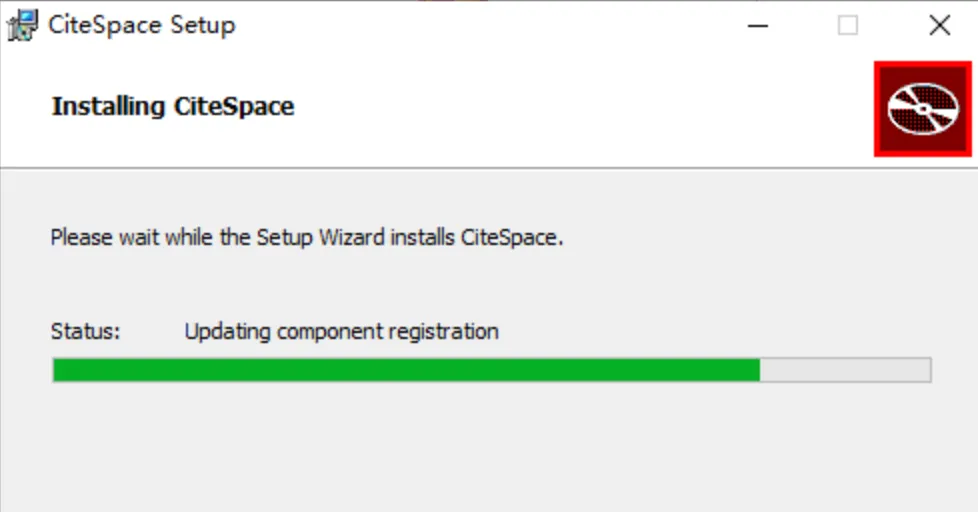Click the grayed-out maximize button
Screen dimensions: 978x512
pyautogui.click(x=848, y=26)
